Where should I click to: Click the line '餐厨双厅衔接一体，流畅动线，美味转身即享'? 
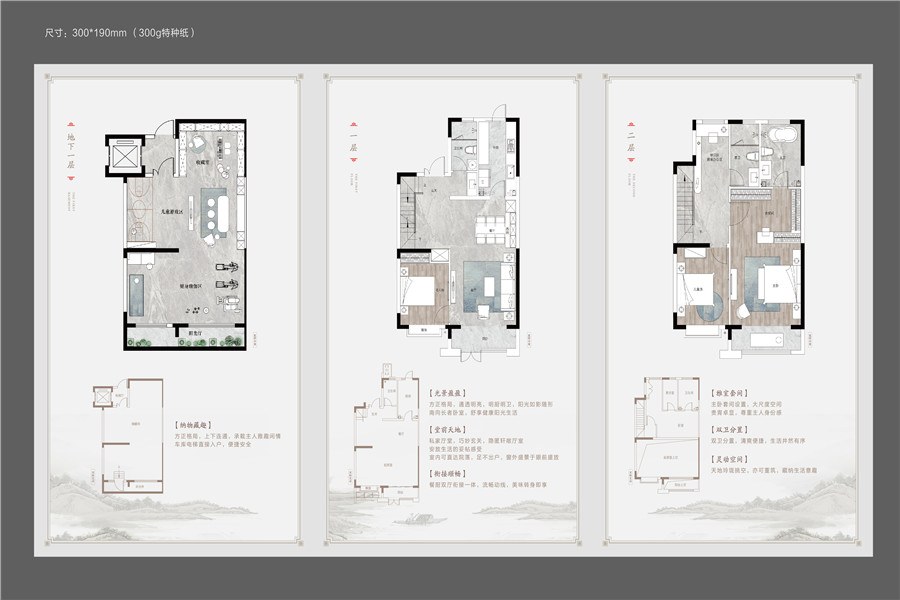tap(488, 485)
